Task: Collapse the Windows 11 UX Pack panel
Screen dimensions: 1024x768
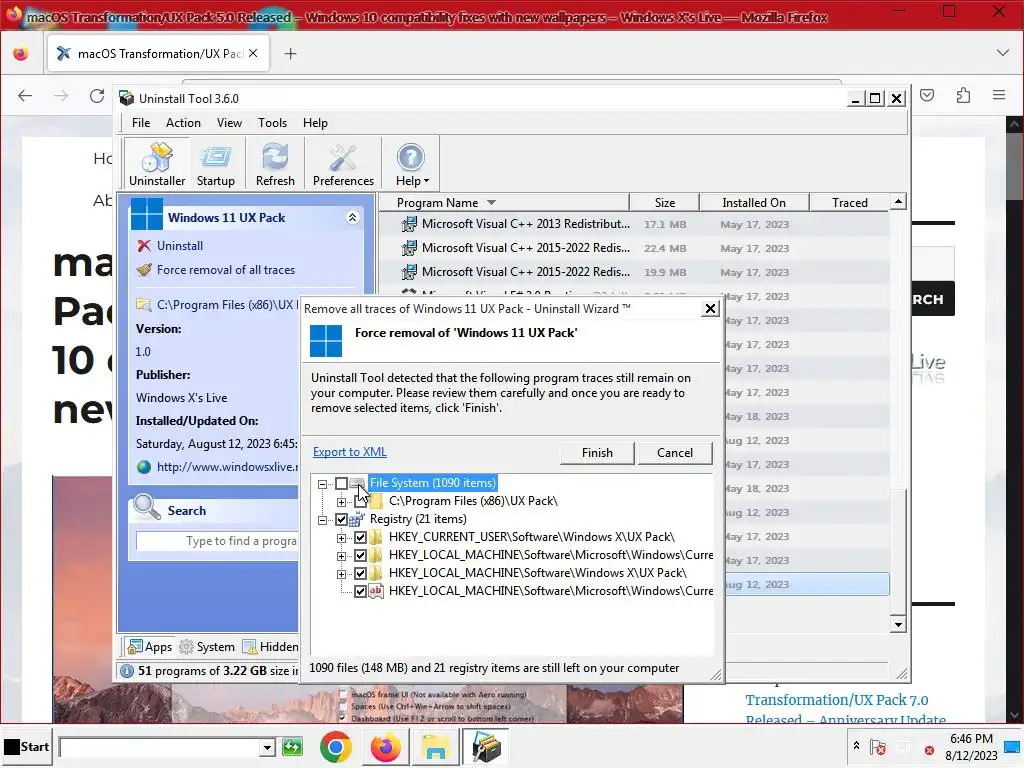Action: (x=352, y=217)
